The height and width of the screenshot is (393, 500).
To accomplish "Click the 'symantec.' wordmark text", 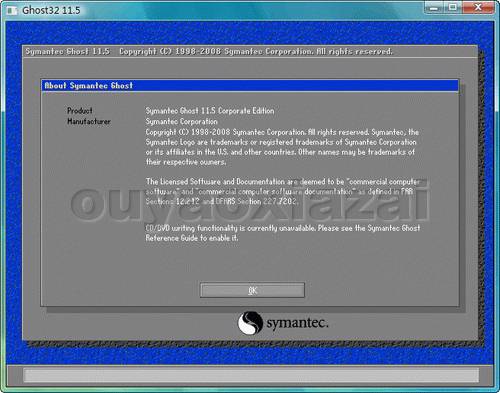I will click(x=297, y=323).
